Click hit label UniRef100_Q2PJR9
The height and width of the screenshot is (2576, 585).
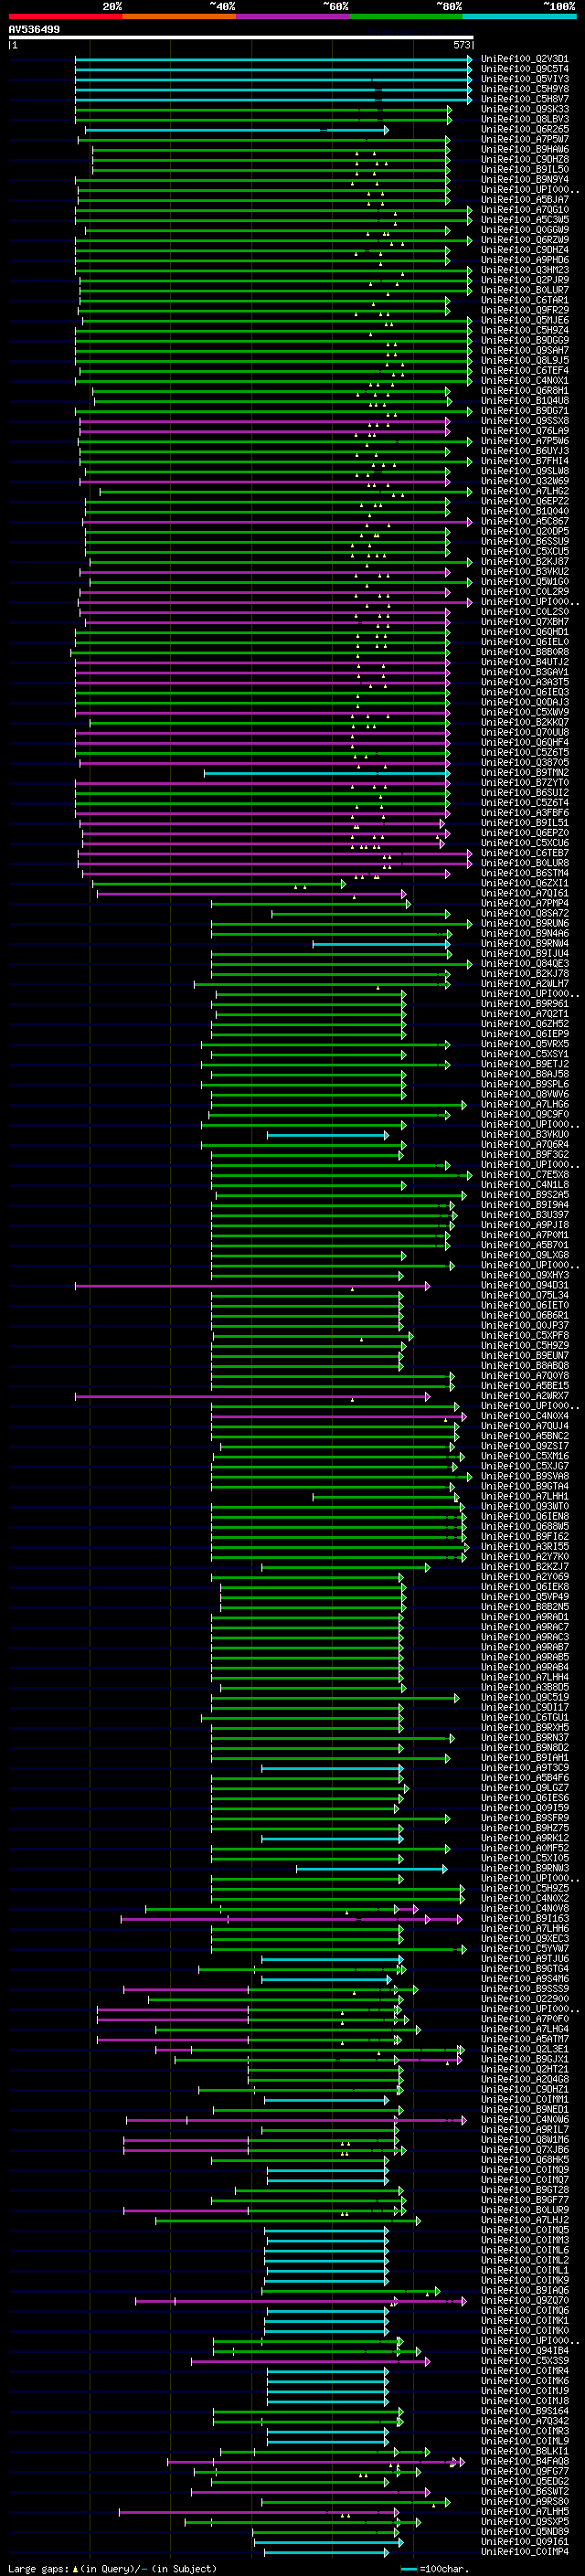(525, 280)
